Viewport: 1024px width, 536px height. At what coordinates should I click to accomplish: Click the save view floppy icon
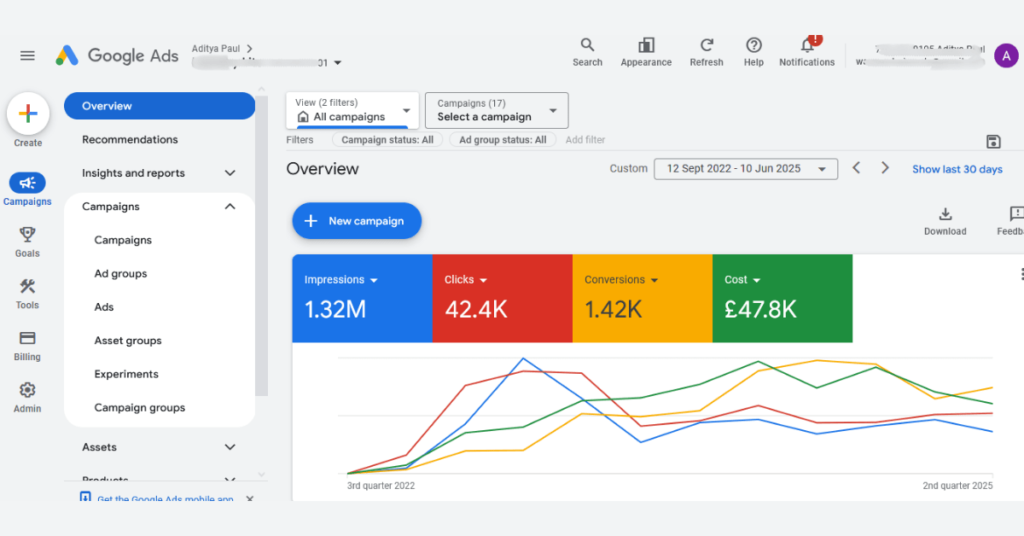tap(993, 142)
